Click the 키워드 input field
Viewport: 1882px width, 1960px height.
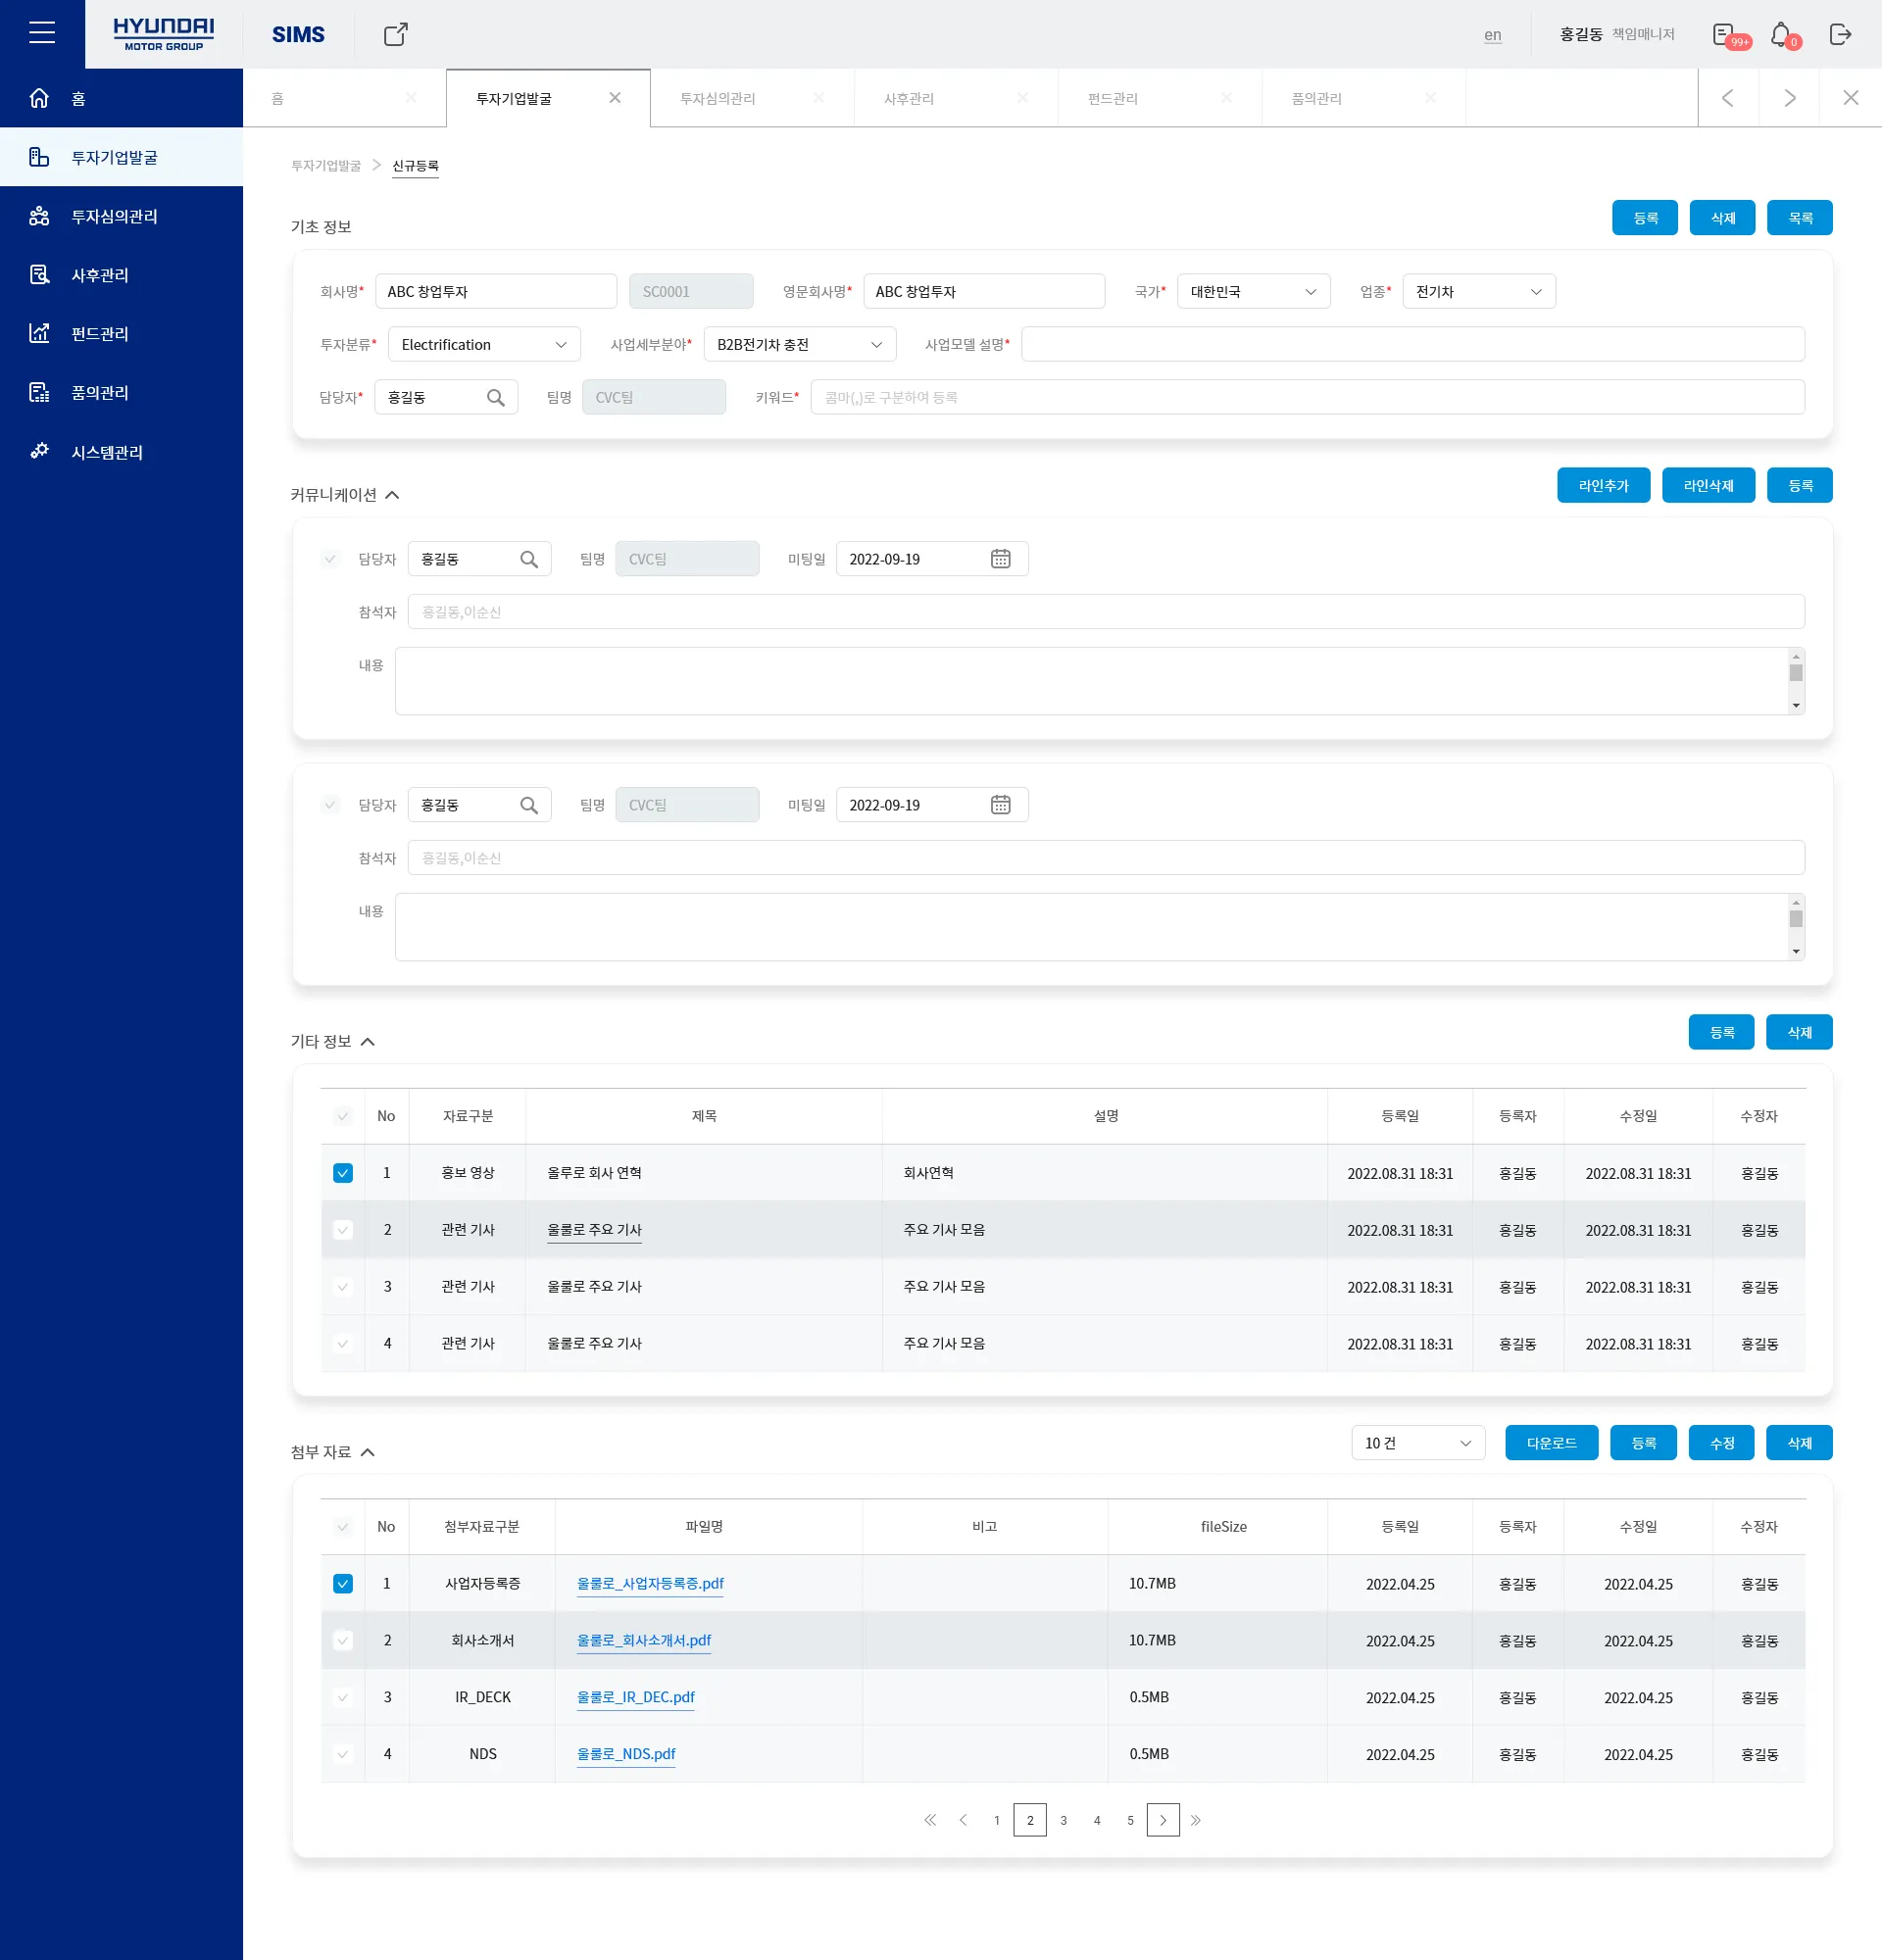(x=1307, y=397)
